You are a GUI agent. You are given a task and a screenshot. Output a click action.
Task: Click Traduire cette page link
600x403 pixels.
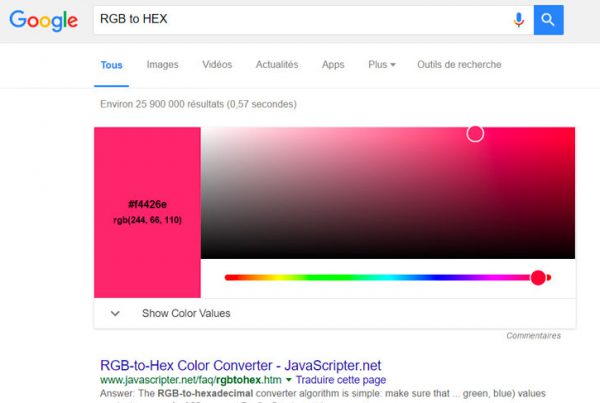[341, 380]
